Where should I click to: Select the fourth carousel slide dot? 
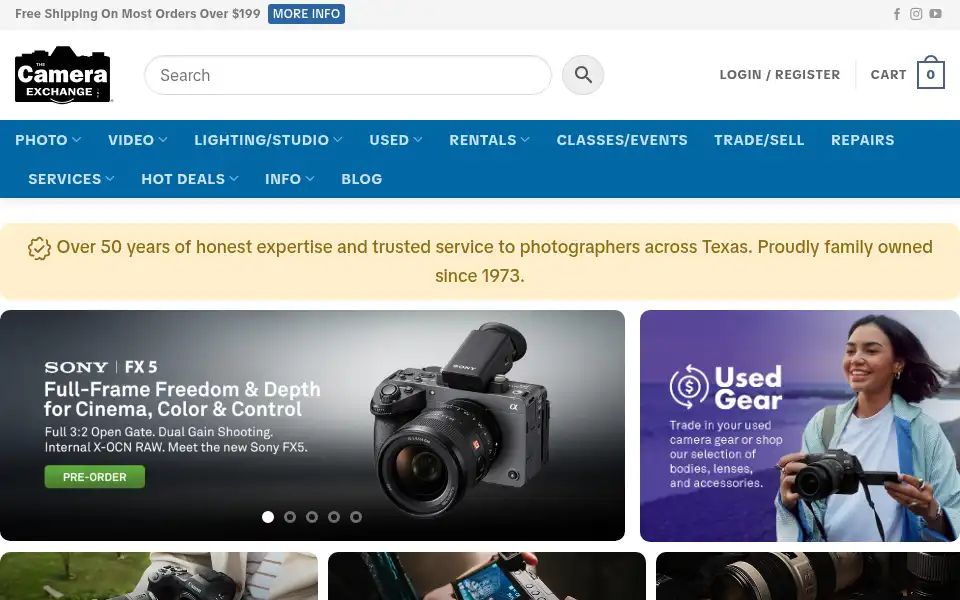pyautogui.click(x=334, y=517)
